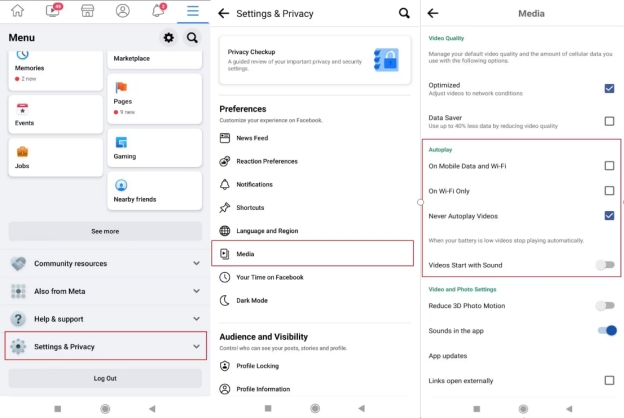Uncheck Never Autoplay Videos
The image size is (624, 418).
(609, 216)
